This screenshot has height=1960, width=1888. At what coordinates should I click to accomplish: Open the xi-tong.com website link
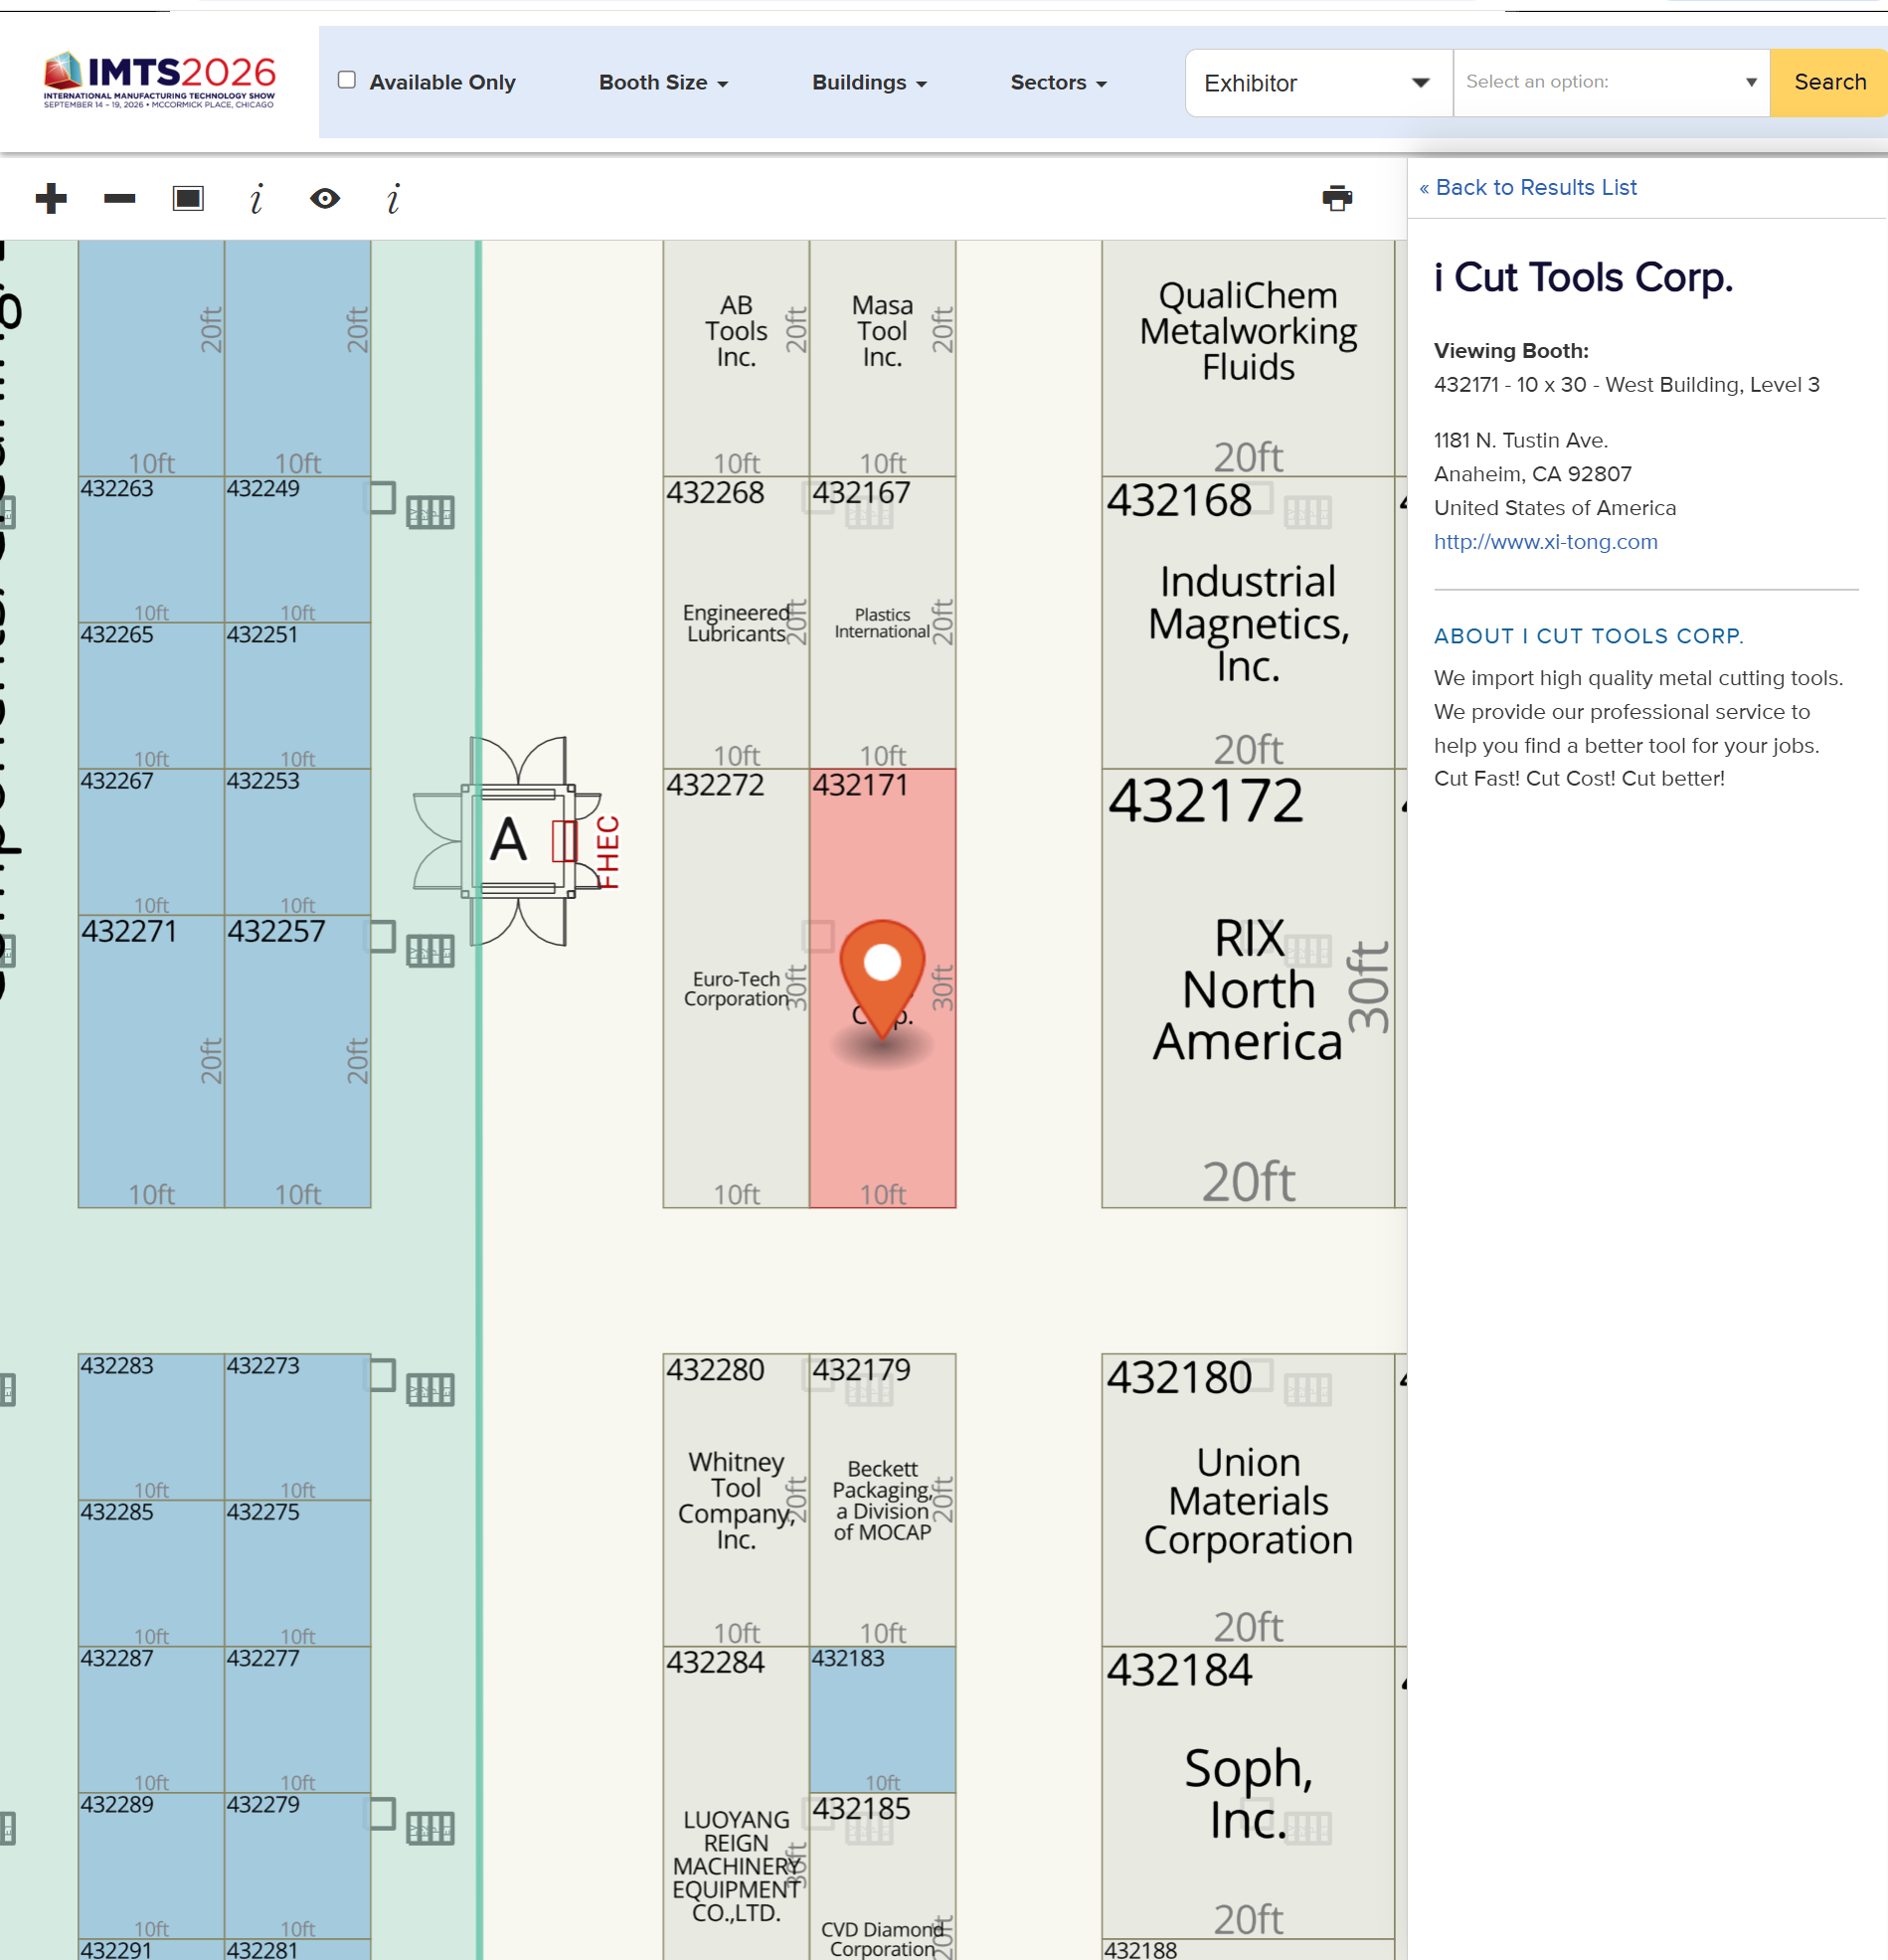pos(1546,541)
